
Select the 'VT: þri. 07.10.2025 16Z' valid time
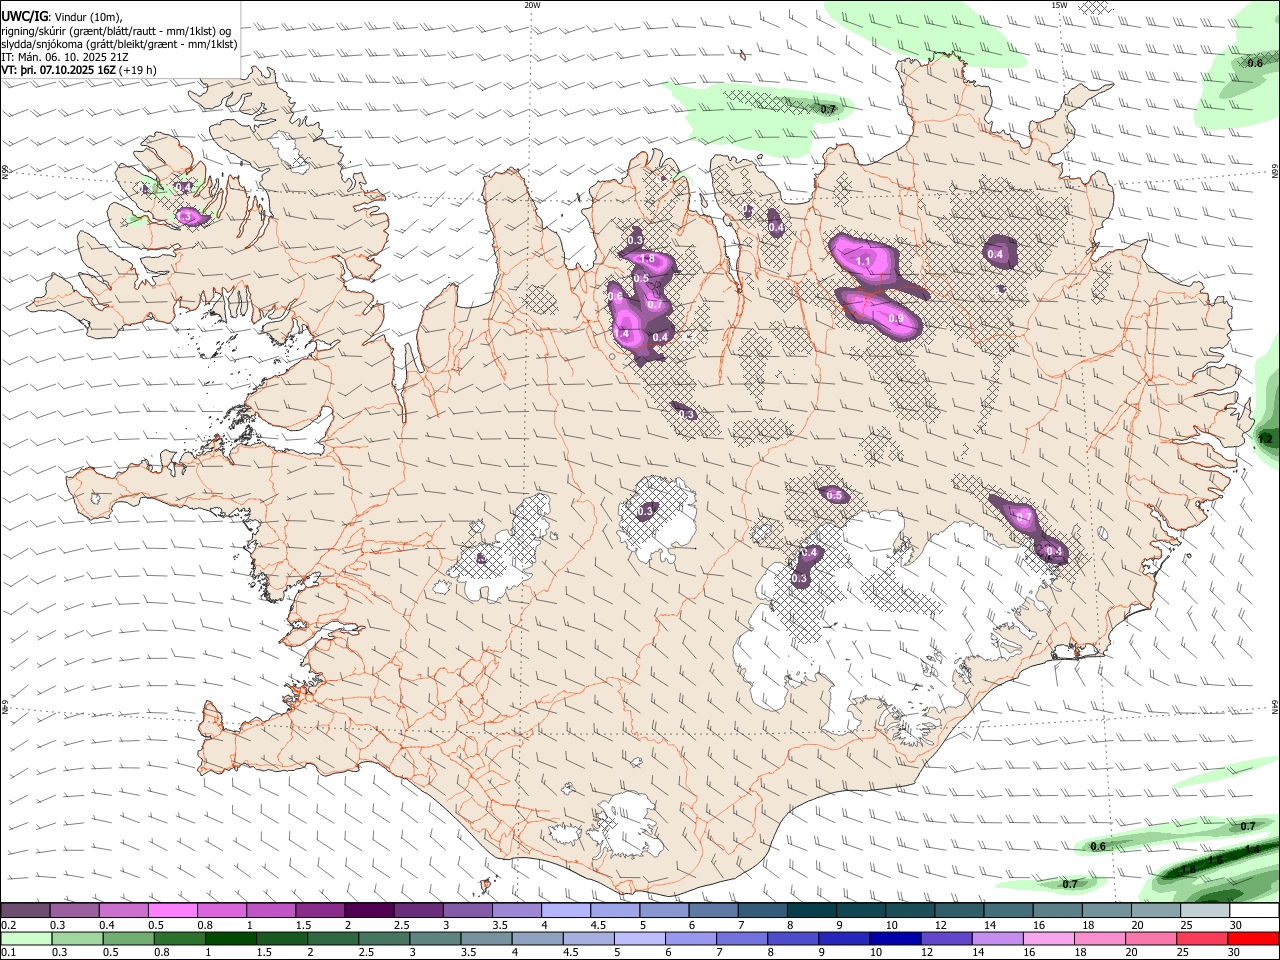pos(59,70)
